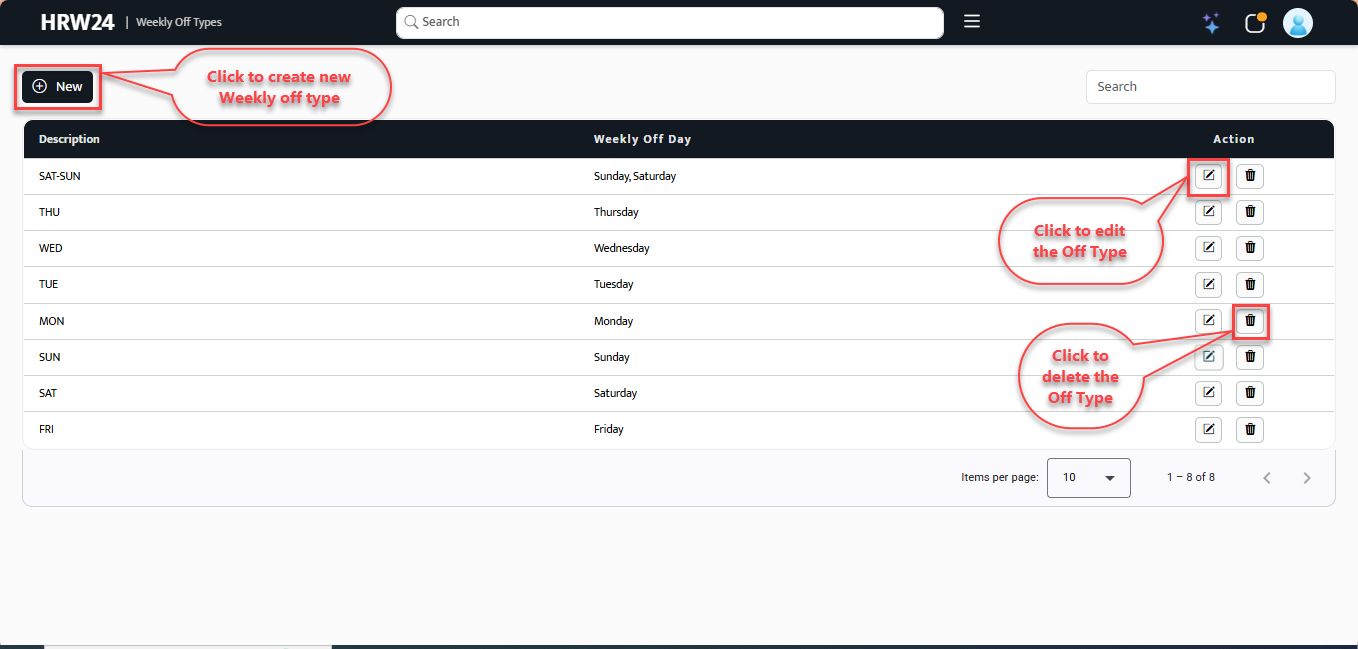The height and width of the screenshot is (649, 1358).
Task: Open the user profile avatar
Action: pos(1297,23)
